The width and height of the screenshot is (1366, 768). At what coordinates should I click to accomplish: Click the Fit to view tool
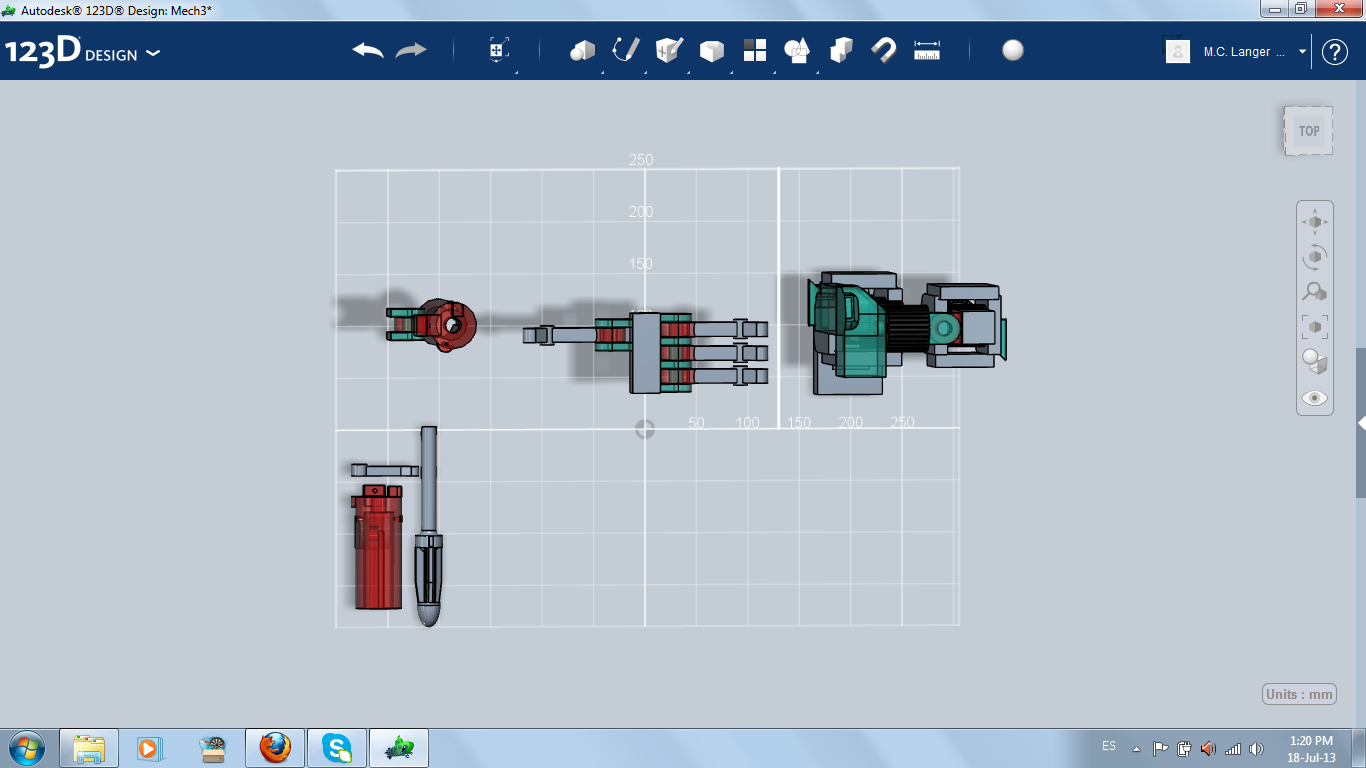(1315, 326)
